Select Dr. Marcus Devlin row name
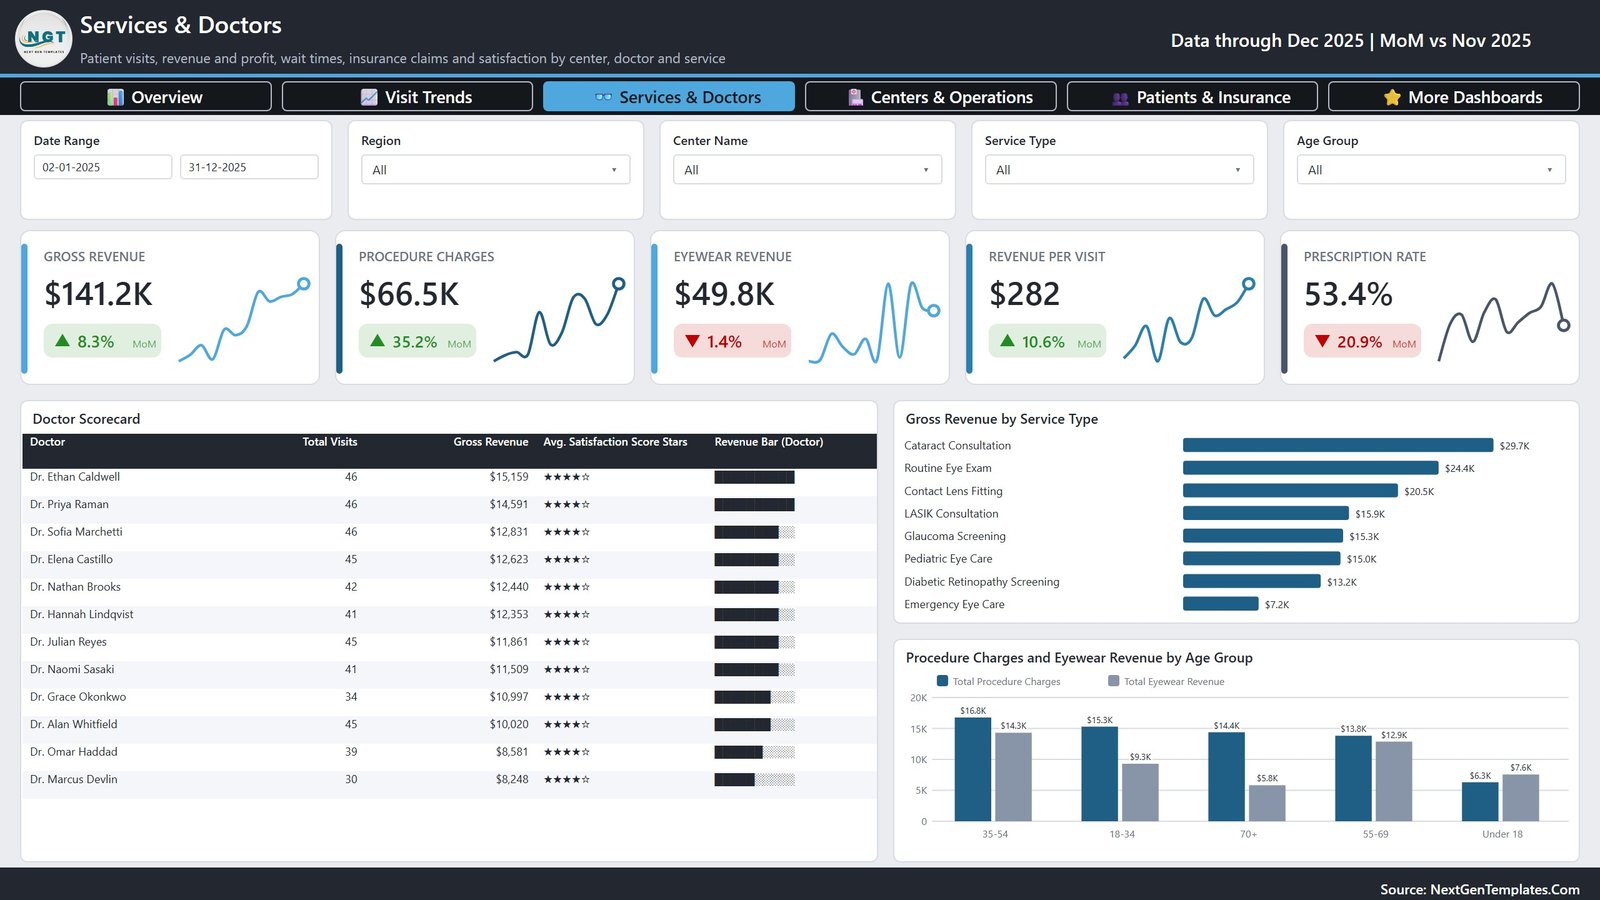1600x900 pixels. point(73,780)
